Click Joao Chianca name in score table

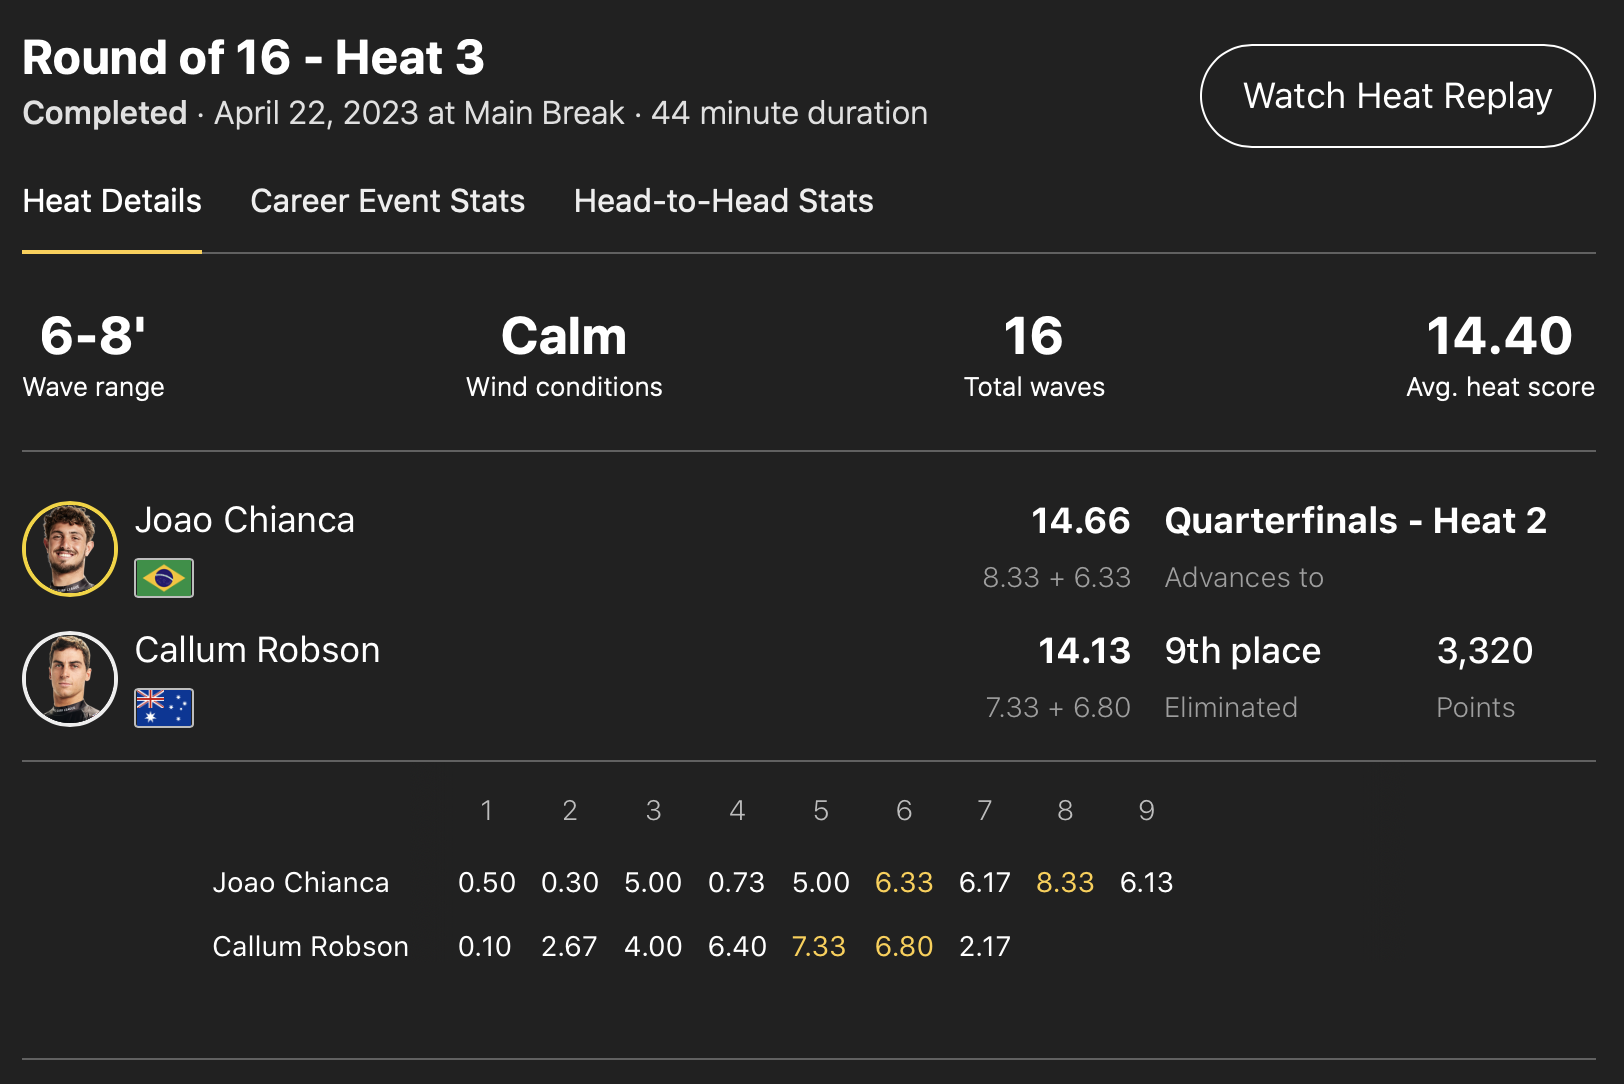pos(301,883)
